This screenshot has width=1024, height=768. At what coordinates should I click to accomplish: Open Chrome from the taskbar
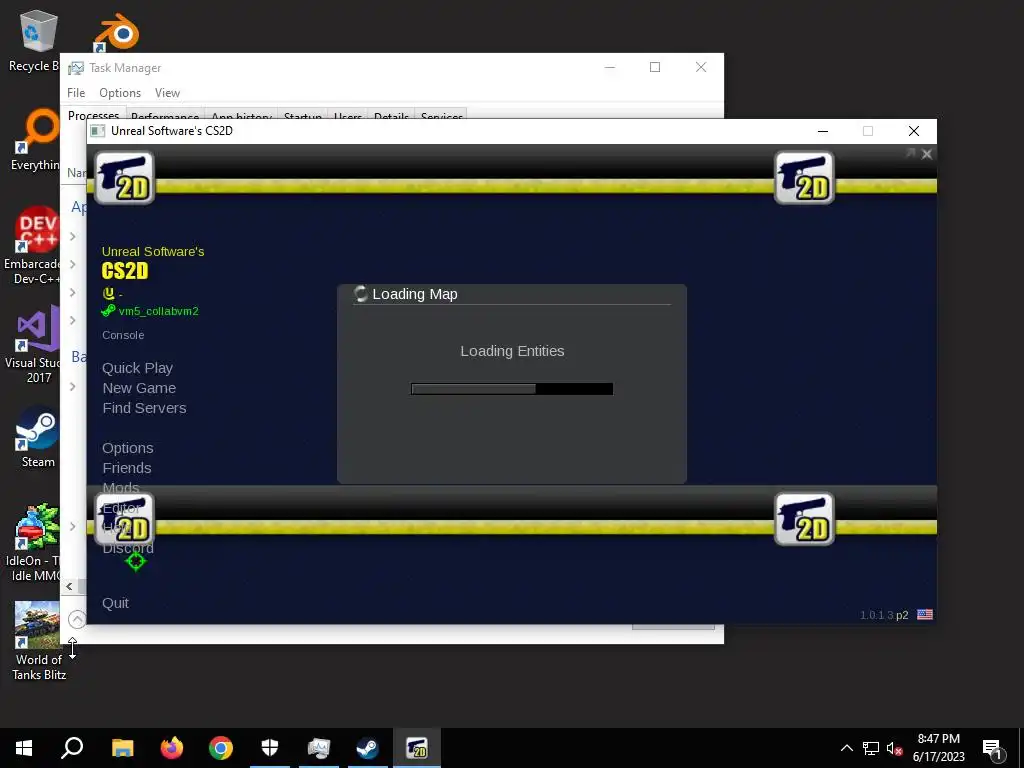click(221, 748)
